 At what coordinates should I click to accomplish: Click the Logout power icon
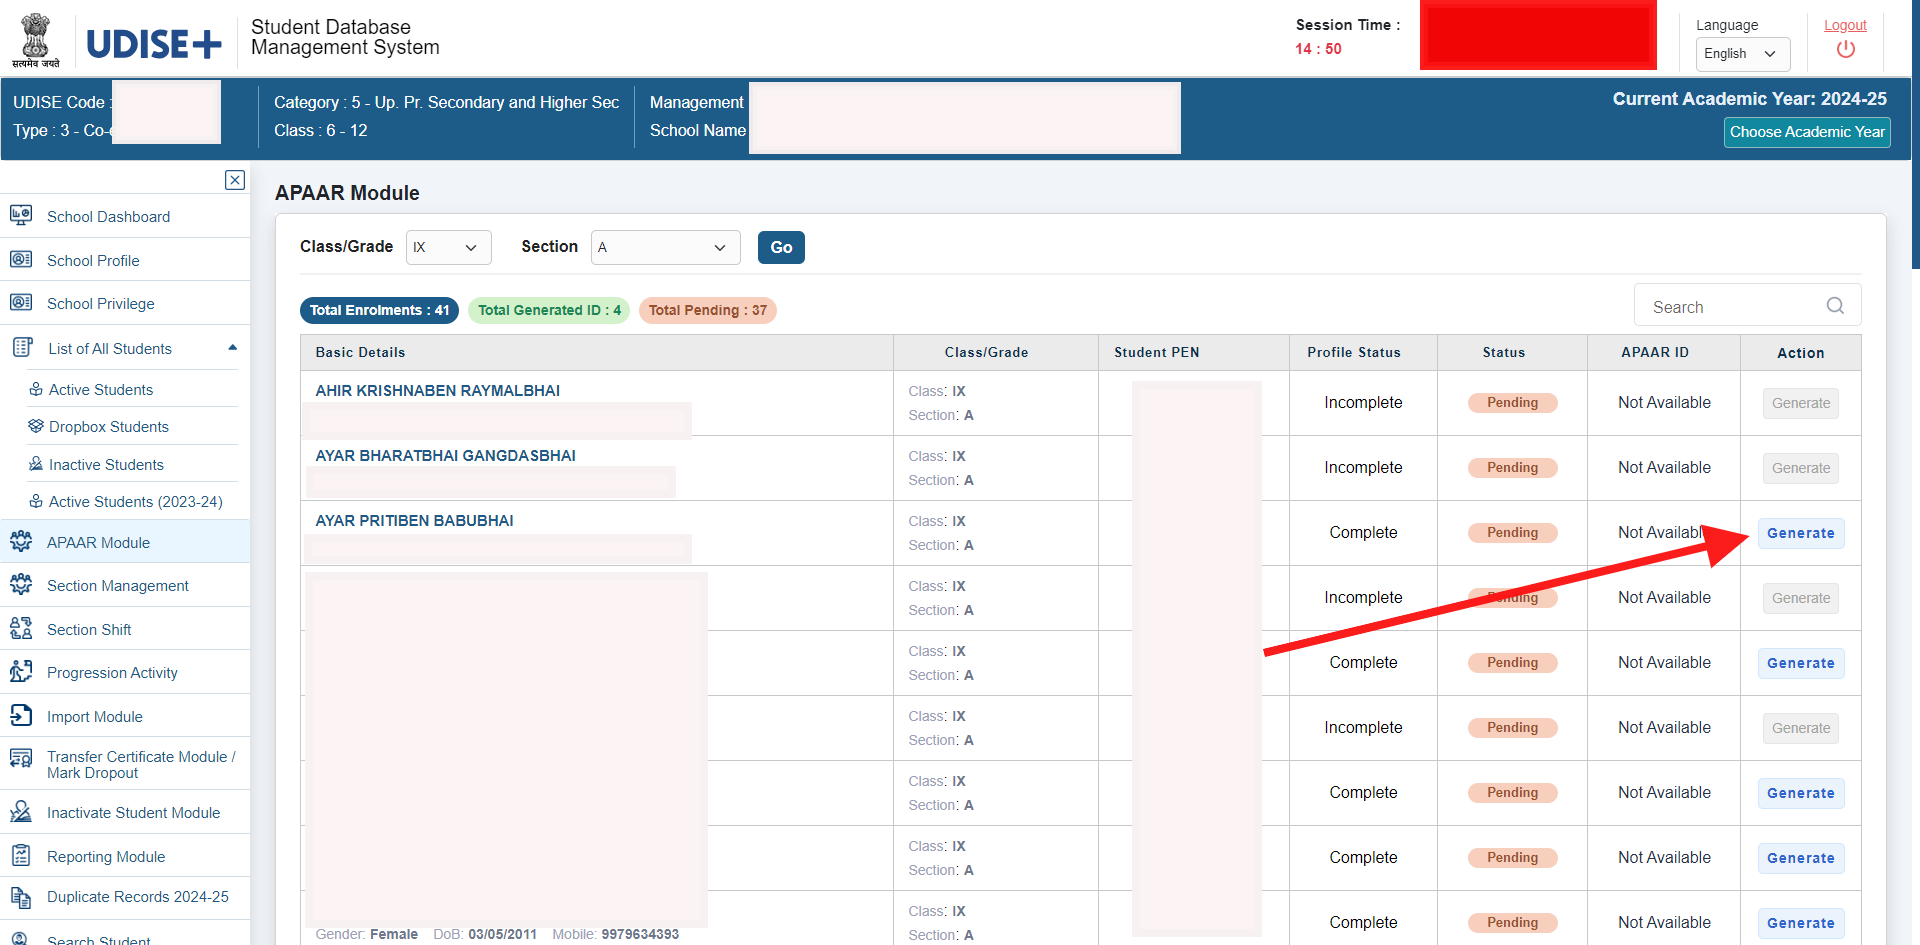coord(1845,47)
